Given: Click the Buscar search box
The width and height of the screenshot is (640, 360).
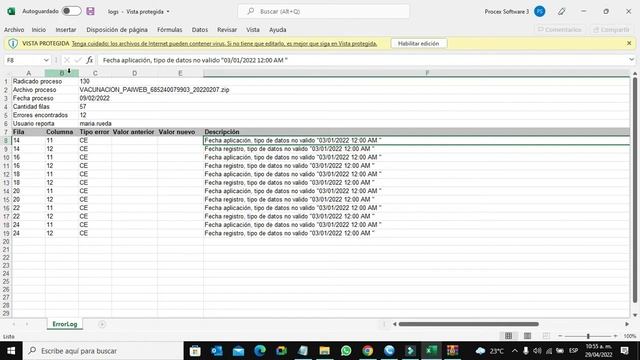Looking at the screenshot, I should 324,11.
